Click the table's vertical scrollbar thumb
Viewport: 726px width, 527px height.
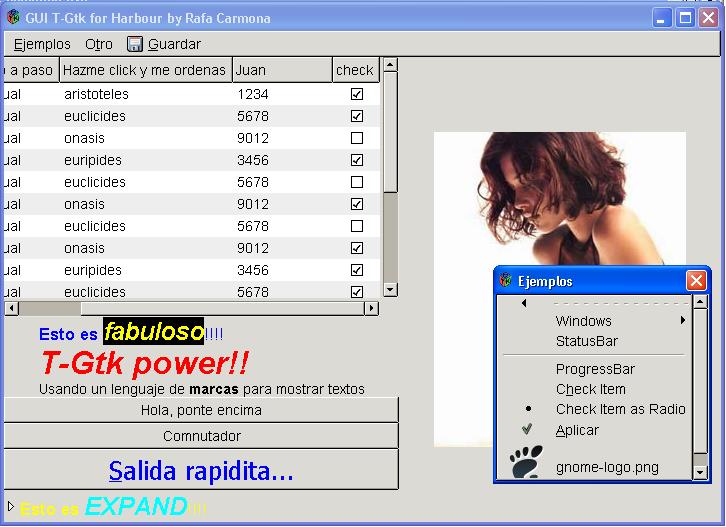(x=390, y=132)
